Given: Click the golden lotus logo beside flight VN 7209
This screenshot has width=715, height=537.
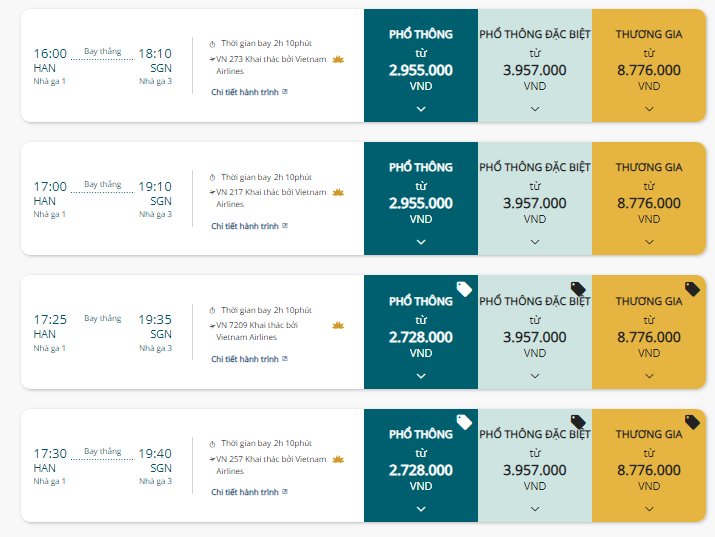Looking at the screenshot, I should pos(338,325).
